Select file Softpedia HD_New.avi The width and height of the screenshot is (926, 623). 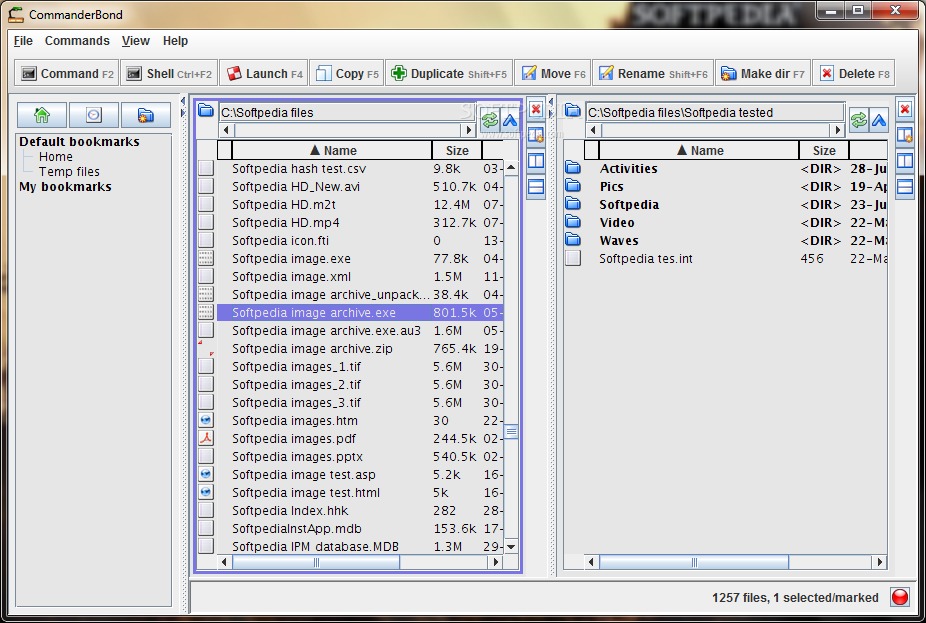pyautogui.click(x=296, y=187)
